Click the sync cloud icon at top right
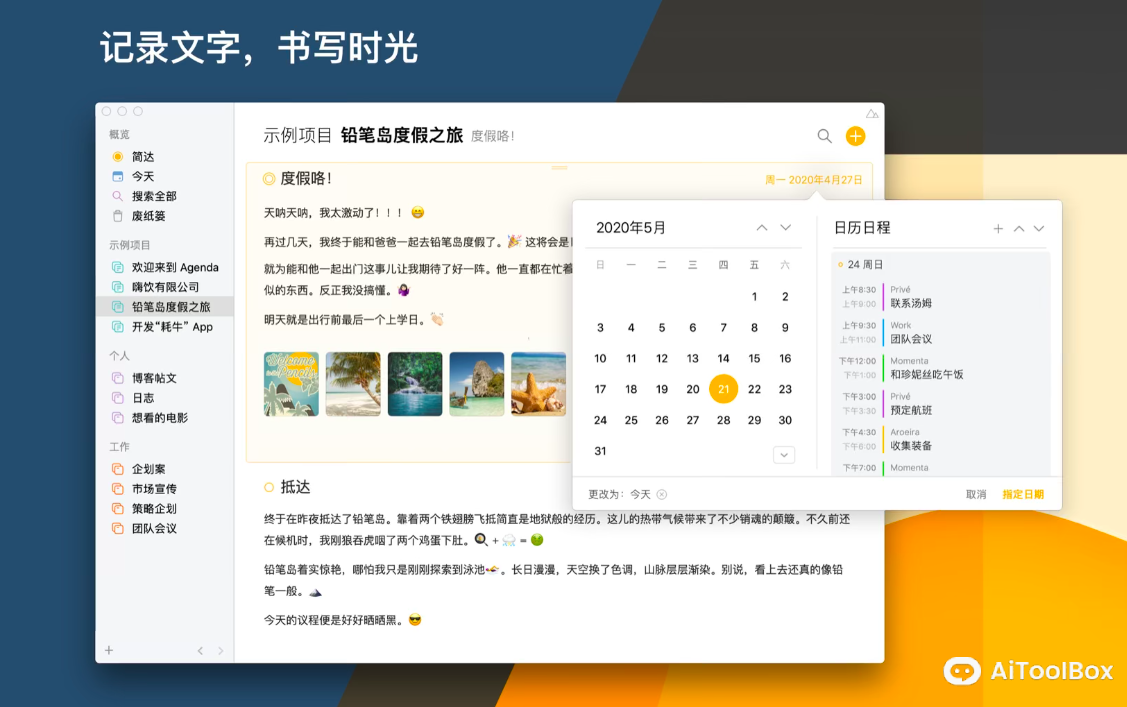Viewport: 1127px width, 707px height. 870,115
